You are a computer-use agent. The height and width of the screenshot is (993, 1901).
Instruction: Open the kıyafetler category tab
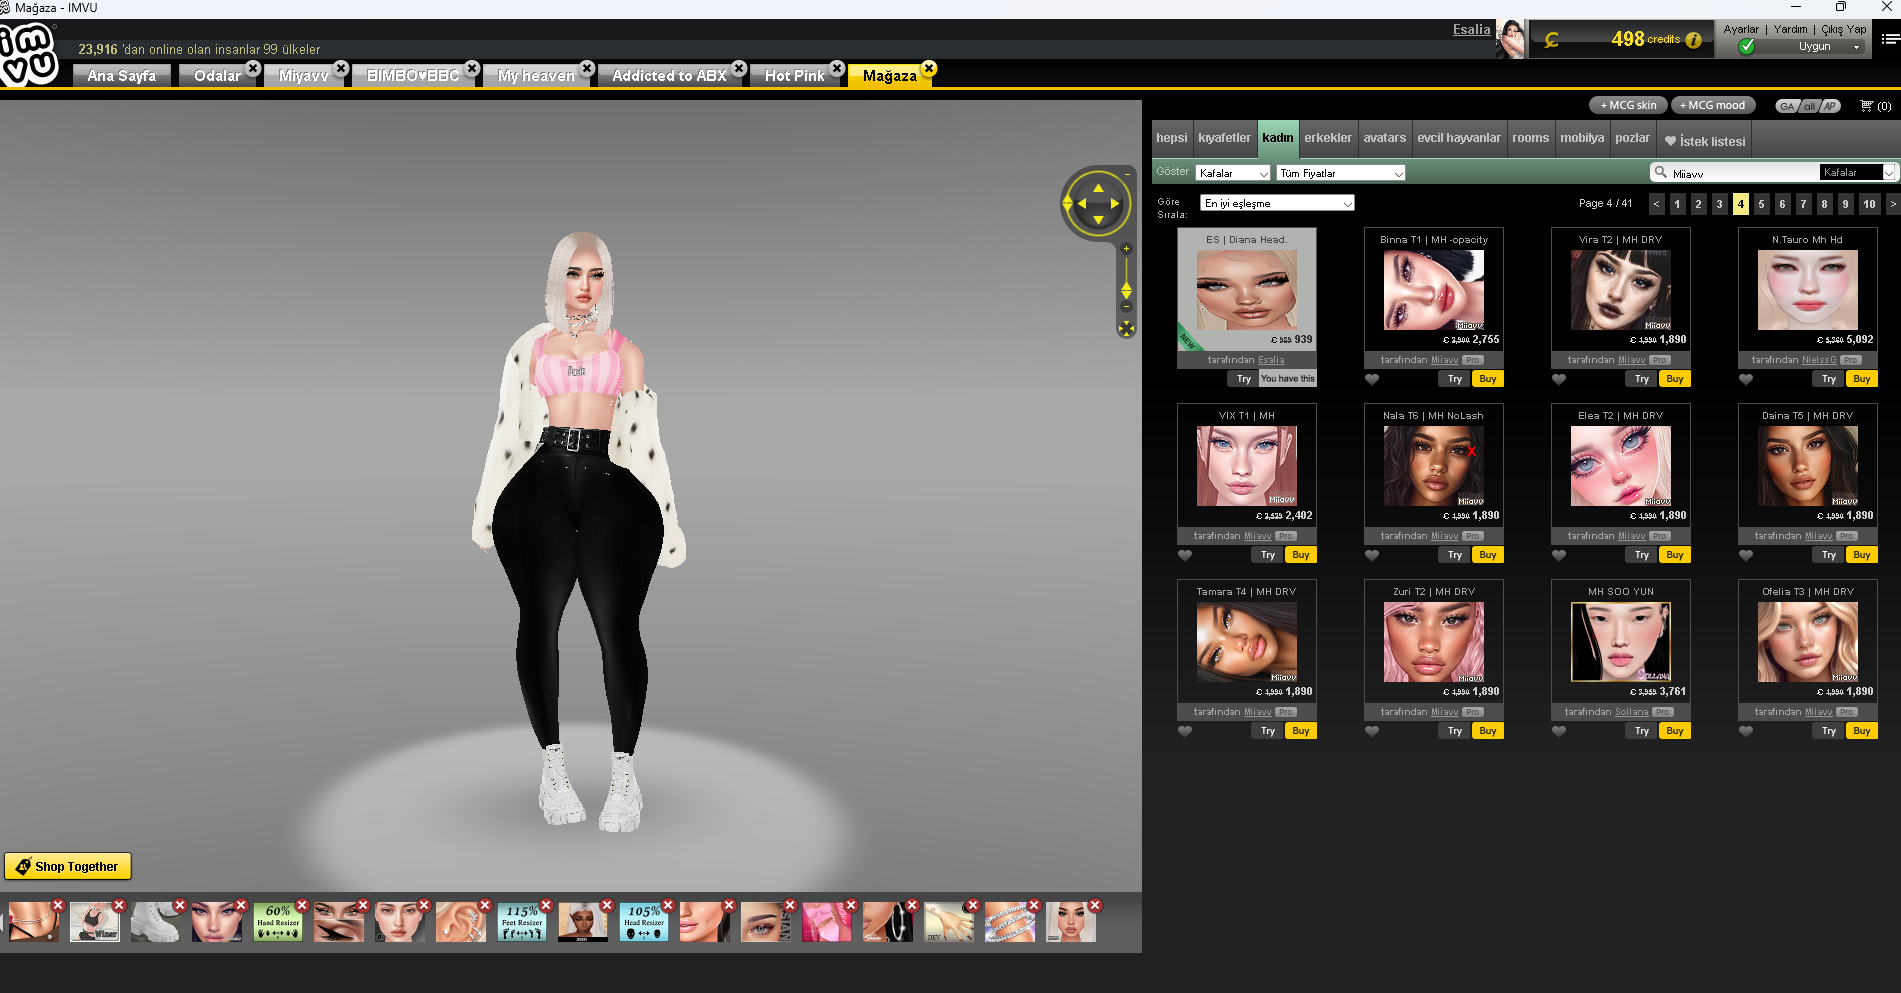[x=1224, y=138]
